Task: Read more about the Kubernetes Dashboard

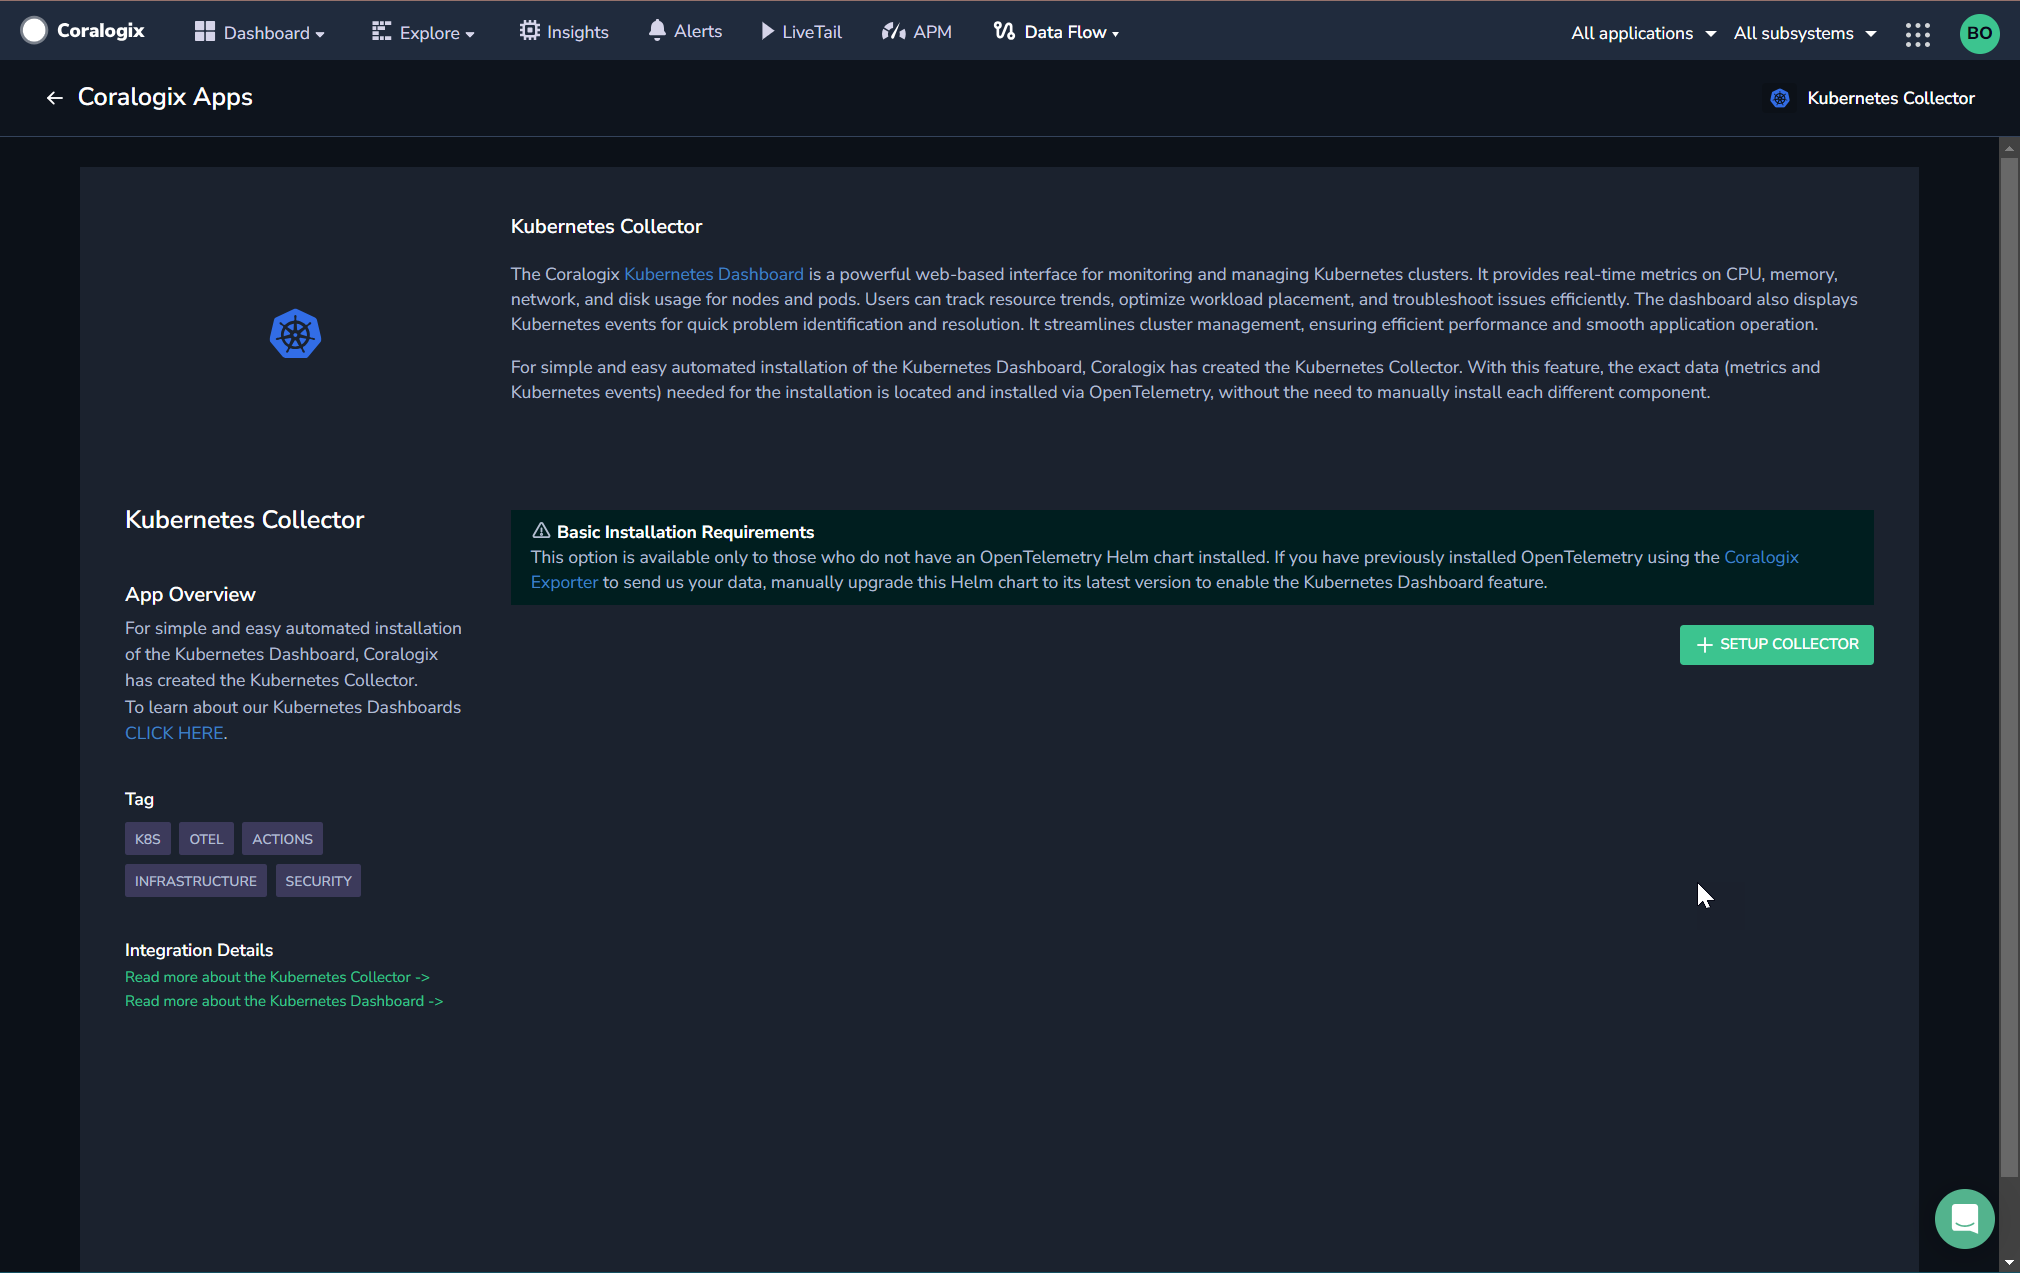Action: coord(284,1001)
